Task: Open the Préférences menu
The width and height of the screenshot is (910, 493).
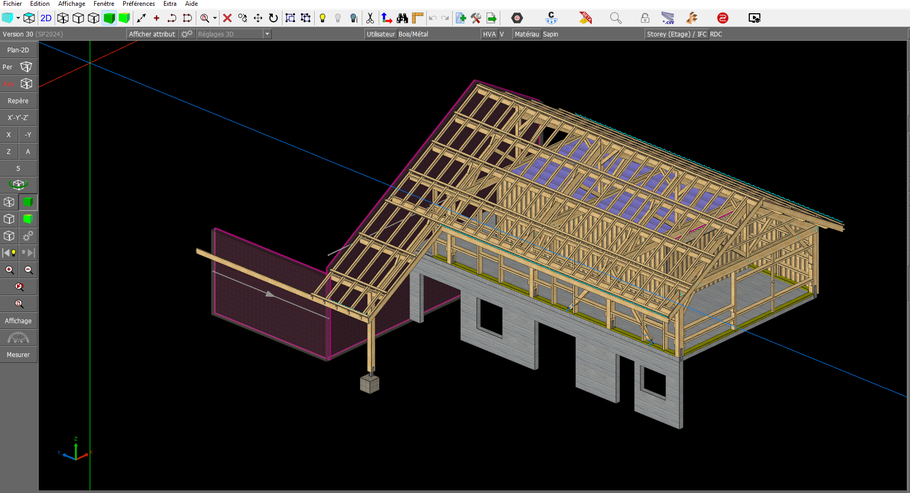Action: (138, 4)
